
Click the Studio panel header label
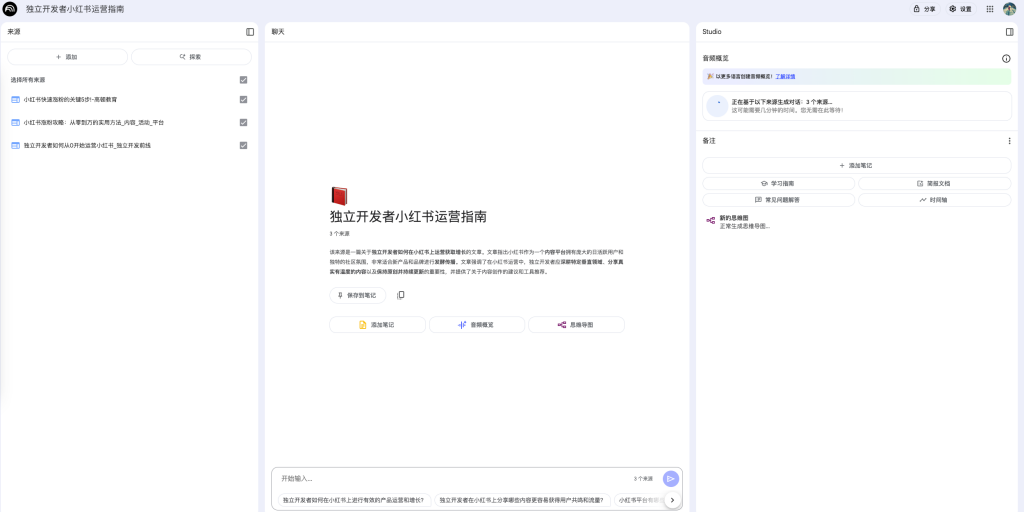(712, 31)
